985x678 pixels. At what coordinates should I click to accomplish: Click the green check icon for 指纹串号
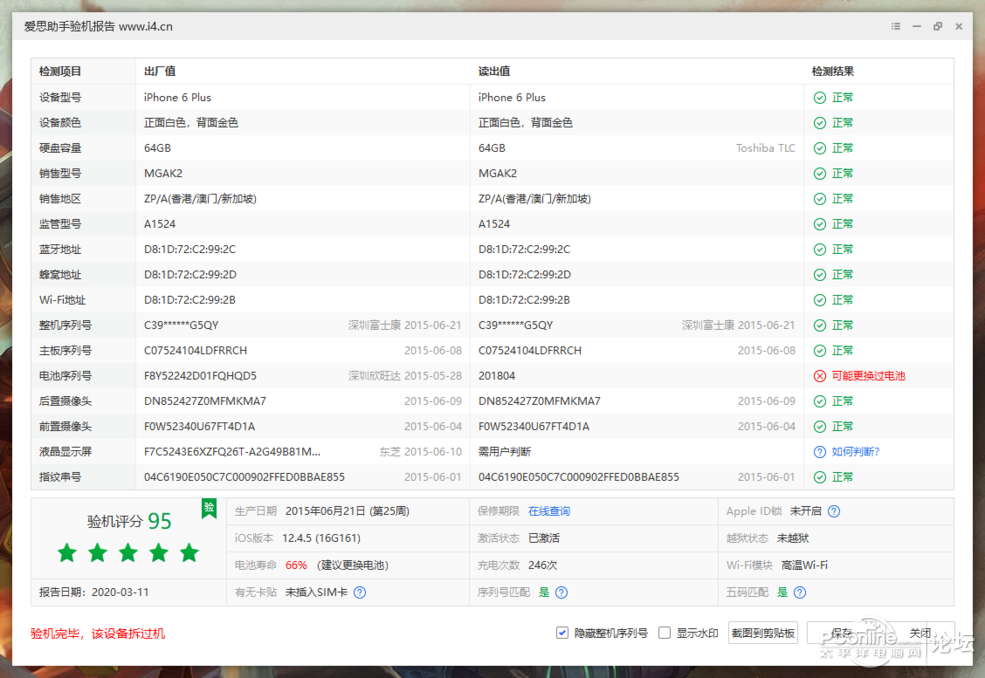pos(820,478)
